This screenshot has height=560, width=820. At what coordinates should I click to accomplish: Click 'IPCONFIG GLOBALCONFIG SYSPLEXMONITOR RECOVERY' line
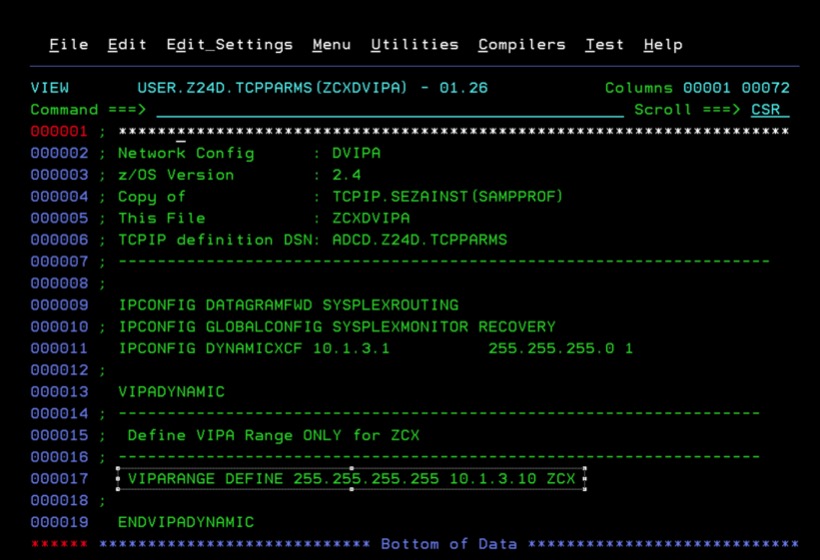pyautogui.click(x=337, y=327)
